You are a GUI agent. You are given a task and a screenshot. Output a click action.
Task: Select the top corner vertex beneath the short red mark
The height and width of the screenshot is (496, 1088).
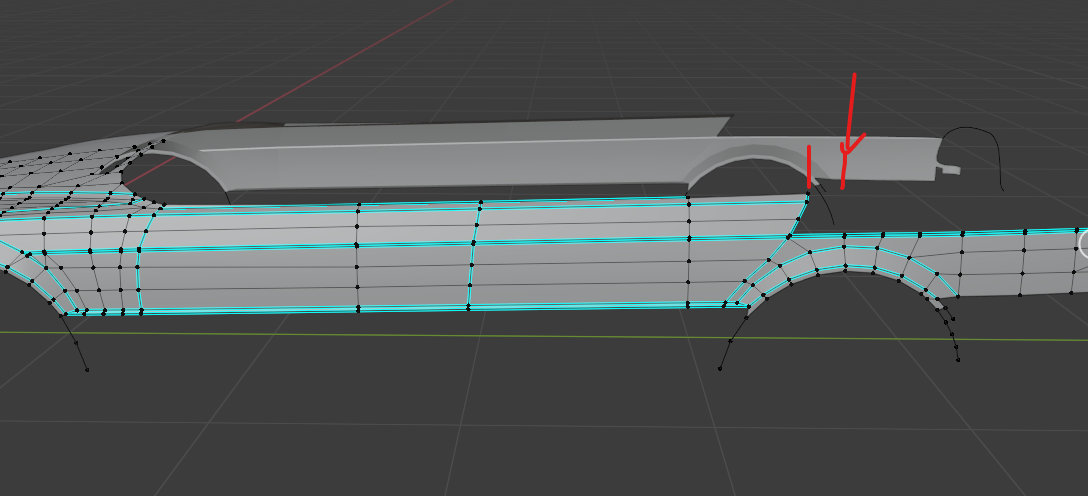pos(808,194)
